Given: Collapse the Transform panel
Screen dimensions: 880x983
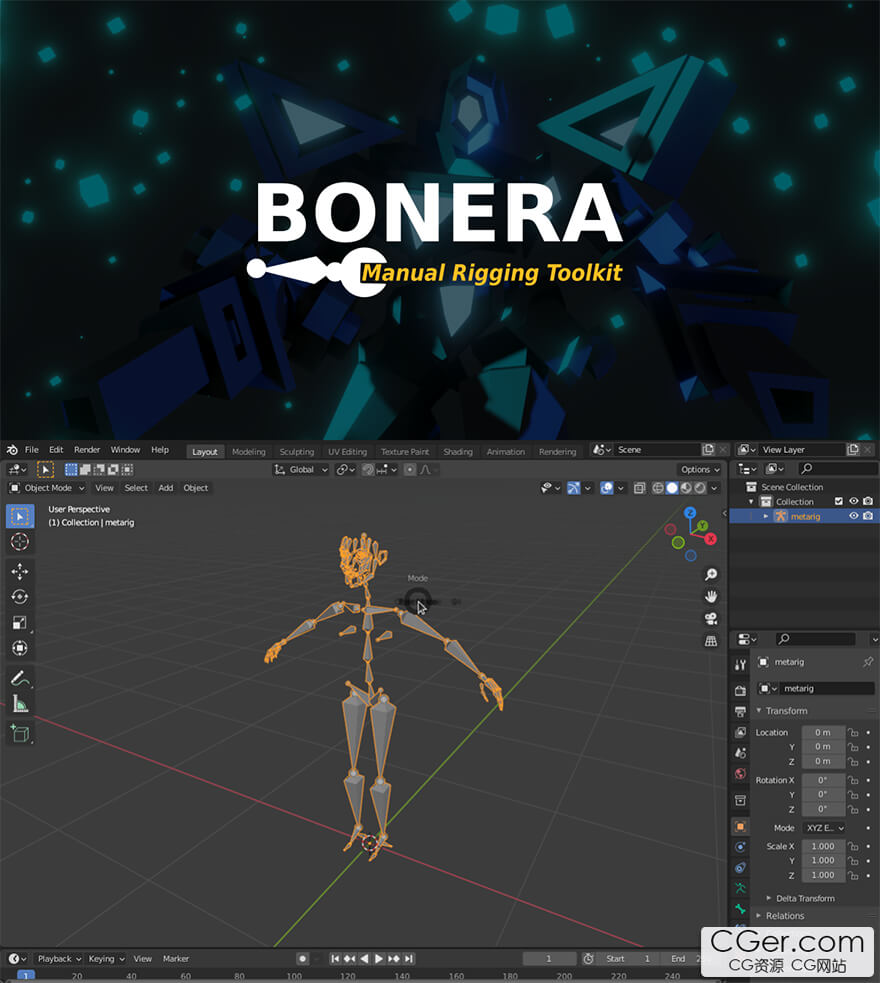Looking at the screenshot, I should tap(759, 710).
